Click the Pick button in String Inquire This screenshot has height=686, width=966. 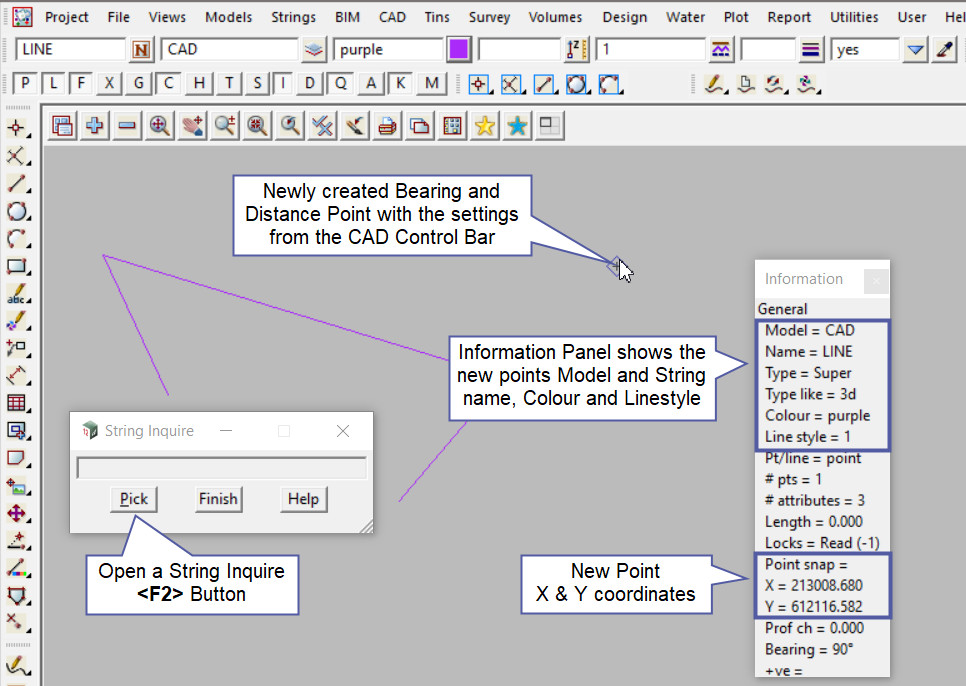(134, 499)
